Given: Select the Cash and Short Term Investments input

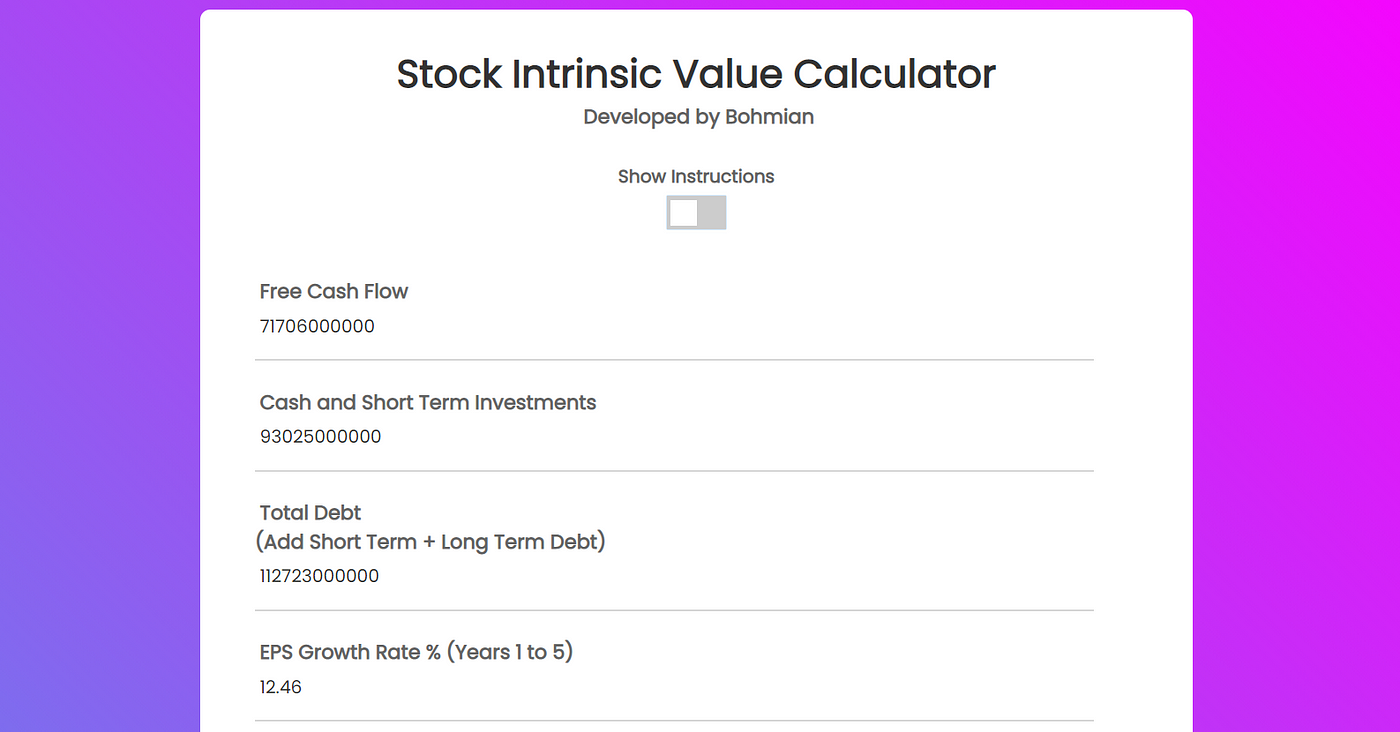Looking at the screenshot, I should tap(674, 437).
